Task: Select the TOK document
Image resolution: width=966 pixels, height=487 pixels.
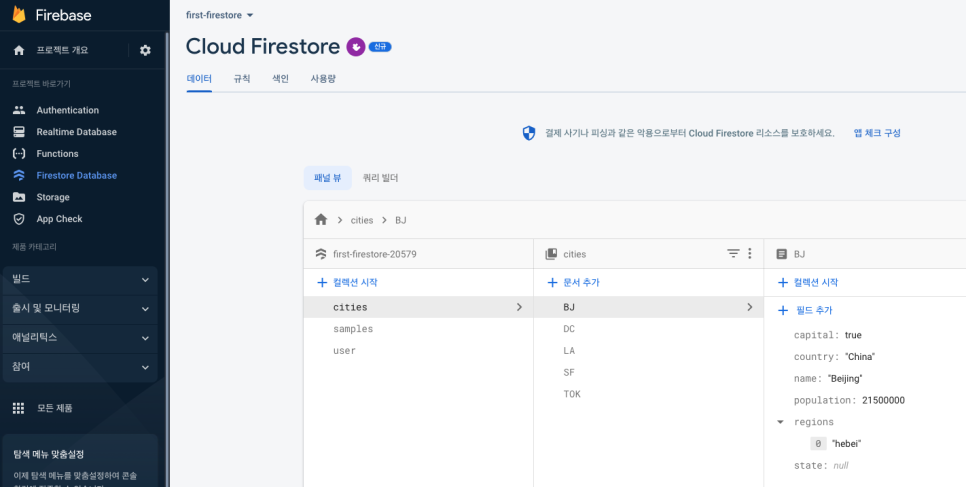Action: click(x=648, y=394)
